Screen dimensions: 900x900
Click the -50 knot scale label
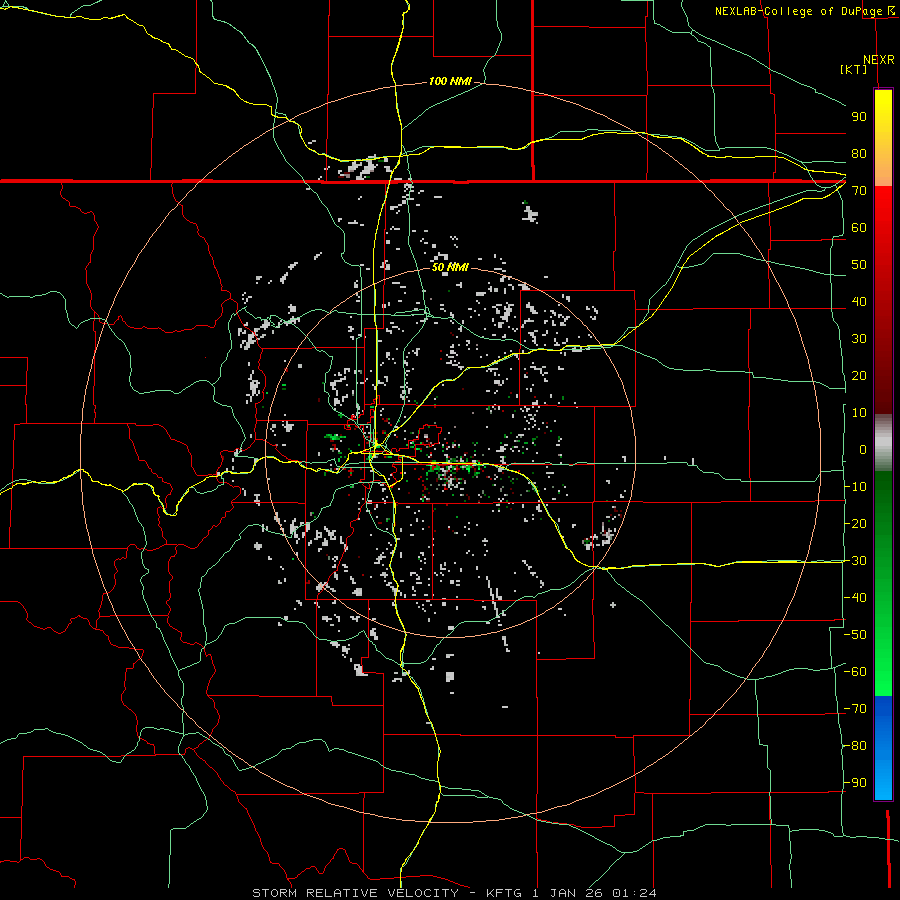point(855,635)
